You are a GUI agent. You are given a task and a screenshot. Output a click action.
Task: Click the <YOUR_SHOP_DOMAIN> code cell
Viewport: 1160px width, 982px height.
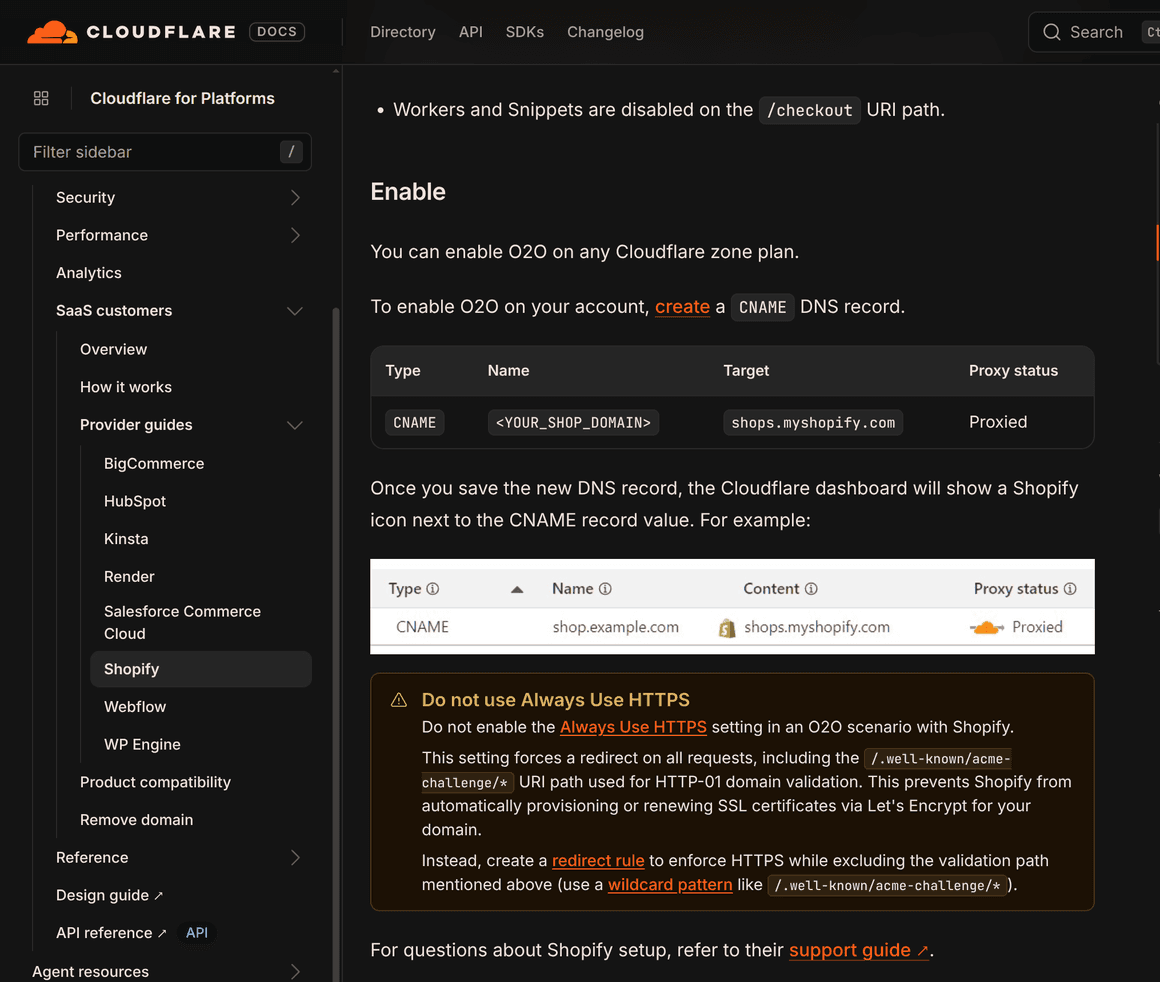click(573, 423)
